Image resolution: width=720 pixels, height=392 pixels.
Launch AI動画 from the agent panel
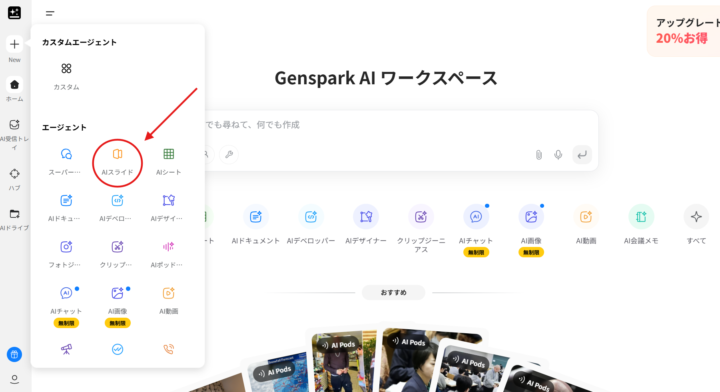pyautogui.click(x=169, y=301)
